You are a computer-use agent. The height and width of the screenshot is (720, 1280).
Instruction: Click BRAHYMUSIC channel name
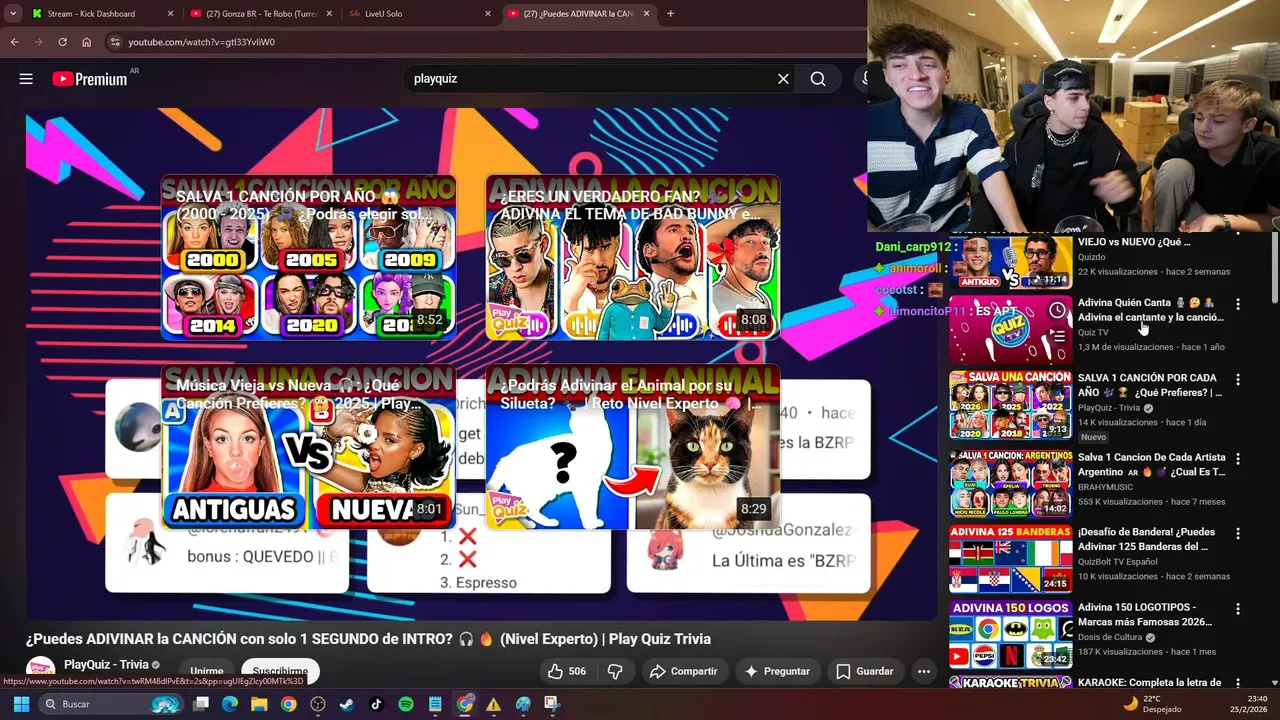coord(1105,487)
